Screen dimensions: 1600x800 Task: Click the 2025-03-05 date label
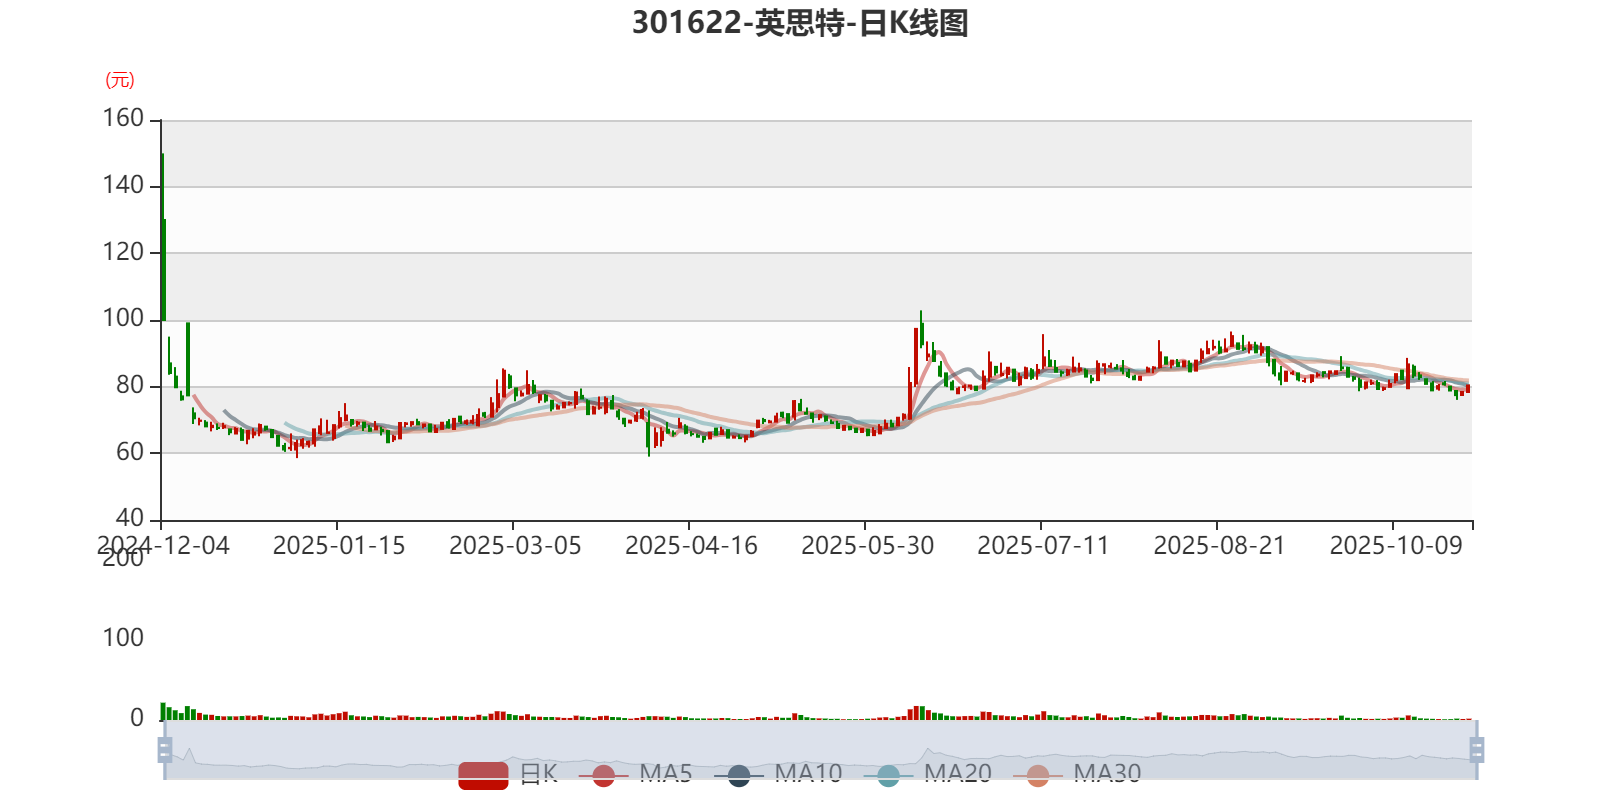515,546
